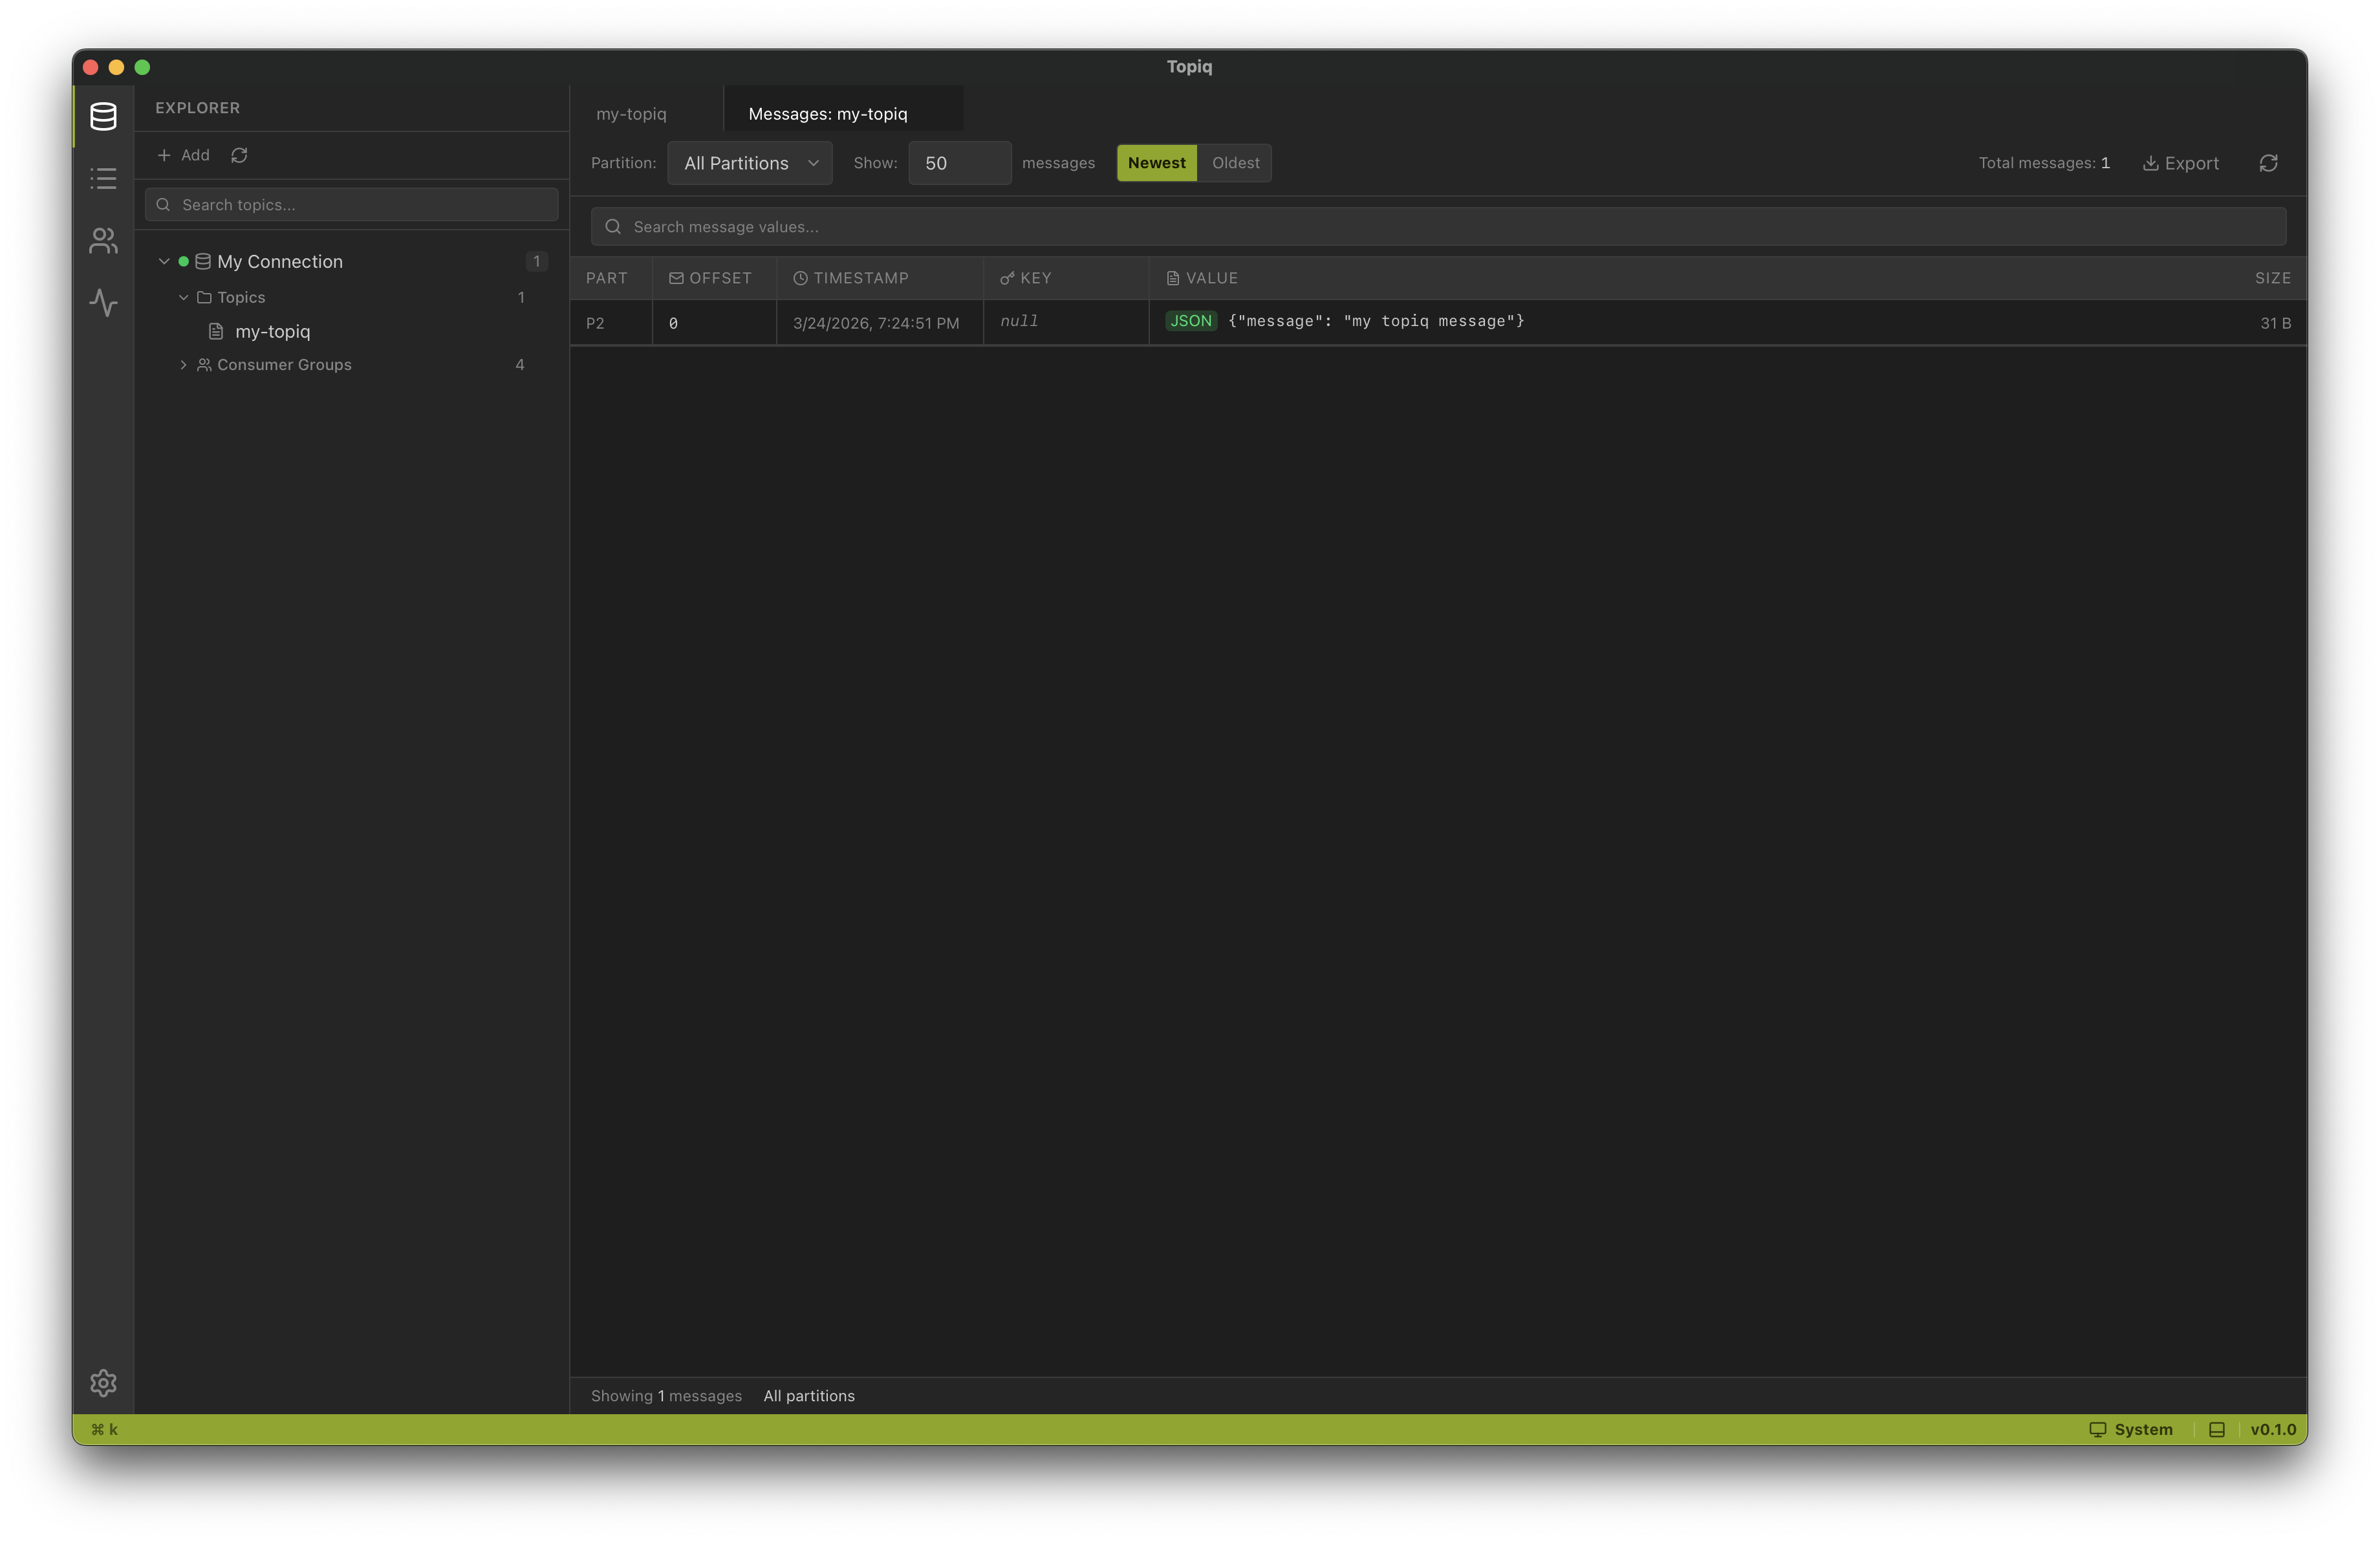The image size is (2380, 1541).
Task: Select my-topiq topic in tree
Action: point(272,331)
